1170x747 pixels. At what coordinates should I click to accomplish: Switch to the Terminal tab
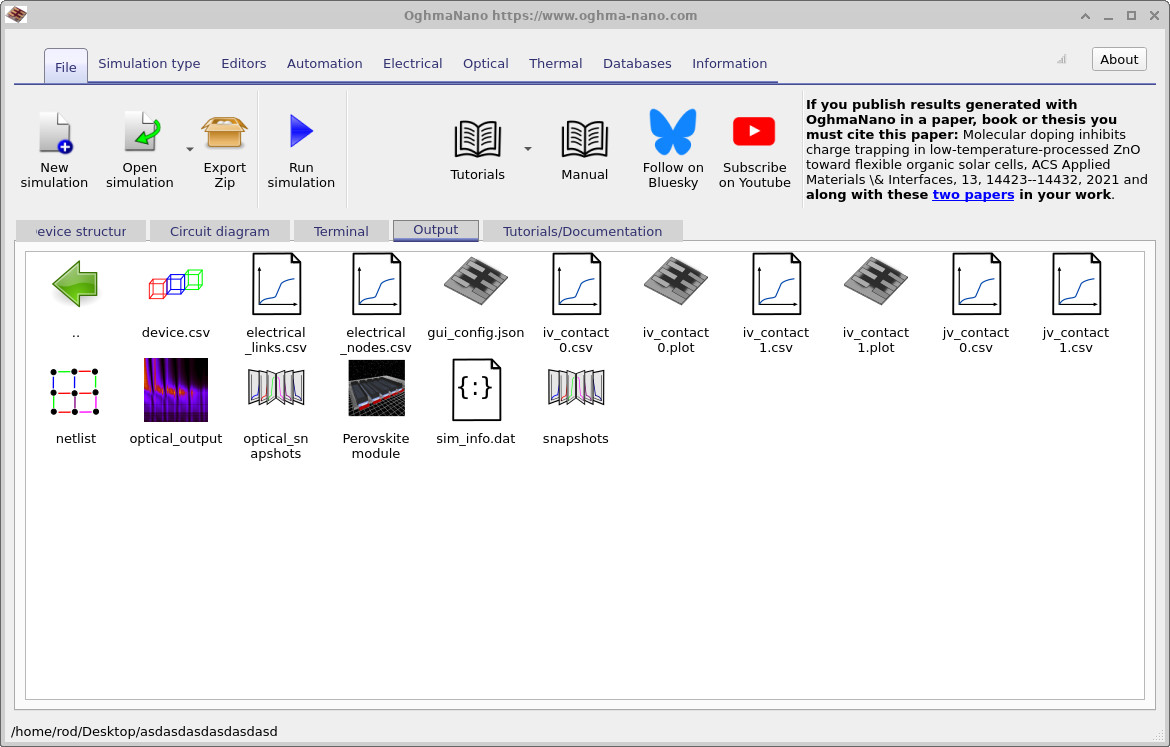(x=341, y=230)
